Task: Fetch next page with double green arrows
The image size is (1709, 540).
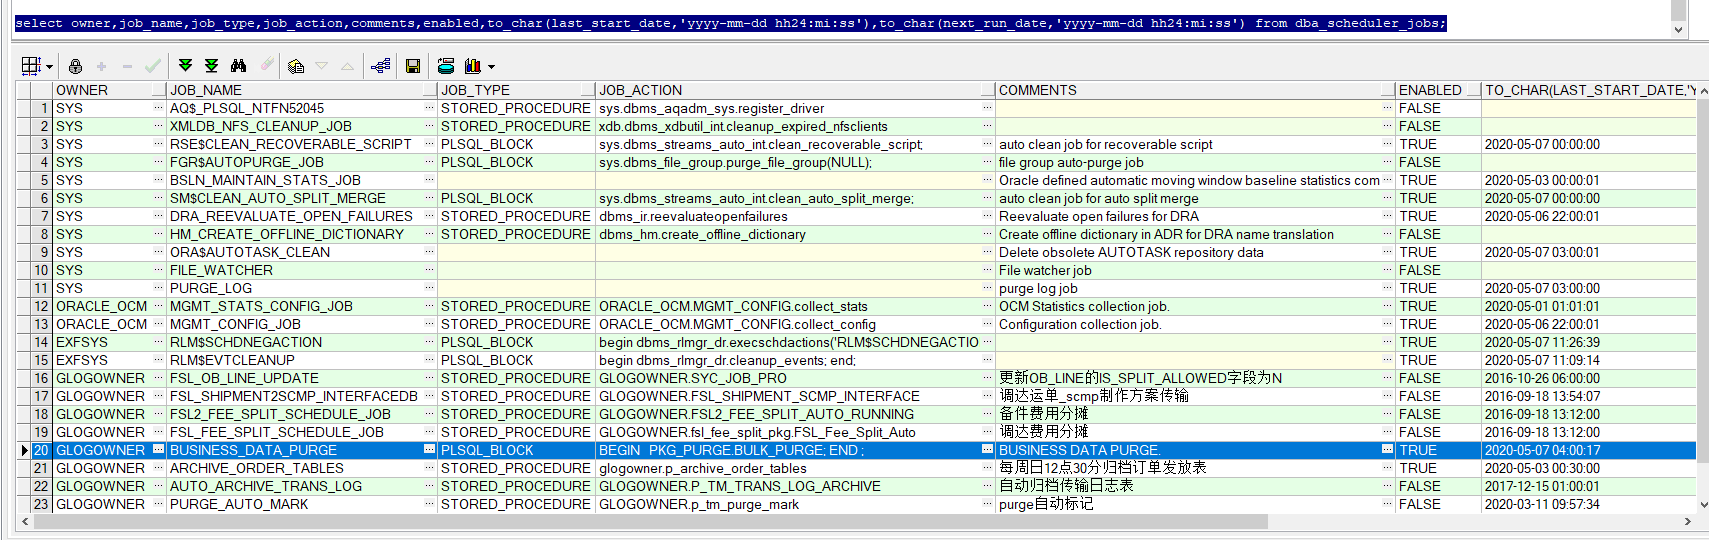Action: [185, 66]
